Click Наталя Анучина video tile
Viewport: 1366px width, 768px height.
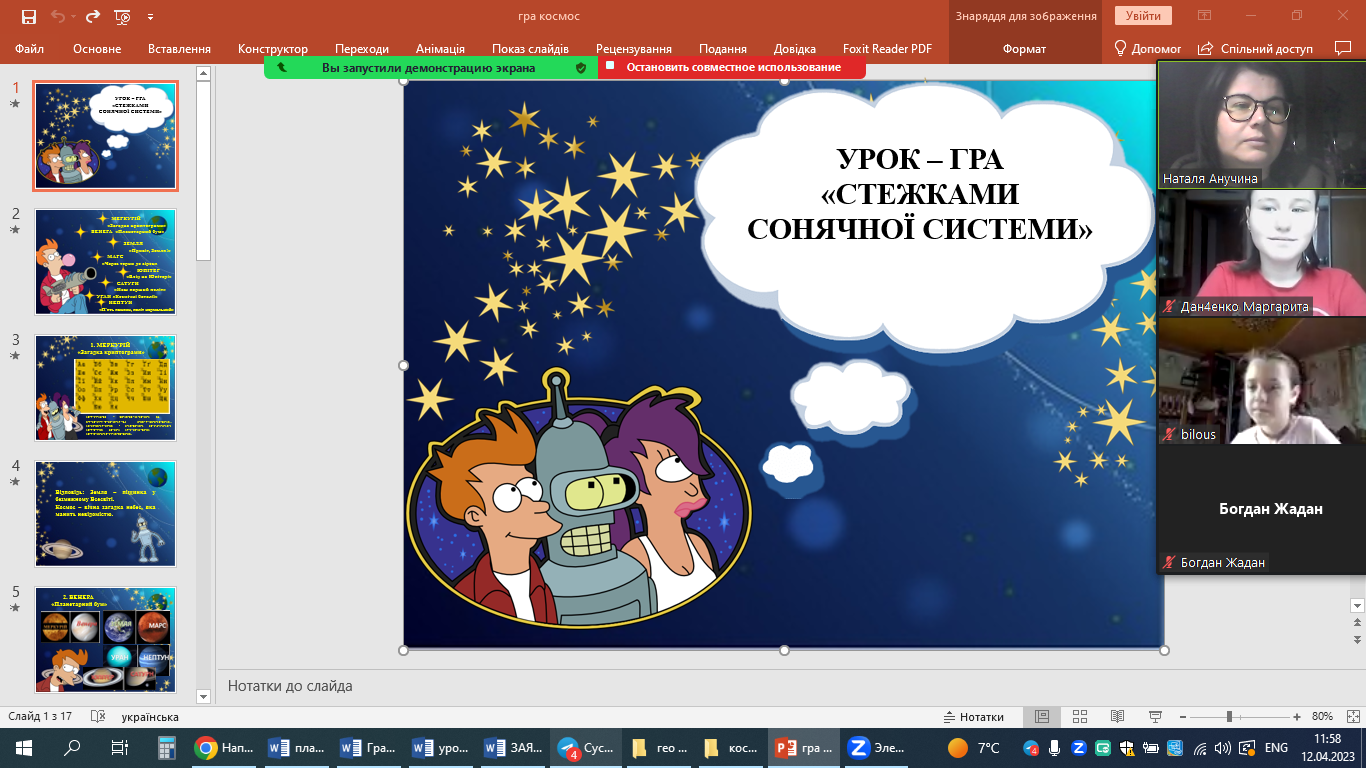(1262, 124)
